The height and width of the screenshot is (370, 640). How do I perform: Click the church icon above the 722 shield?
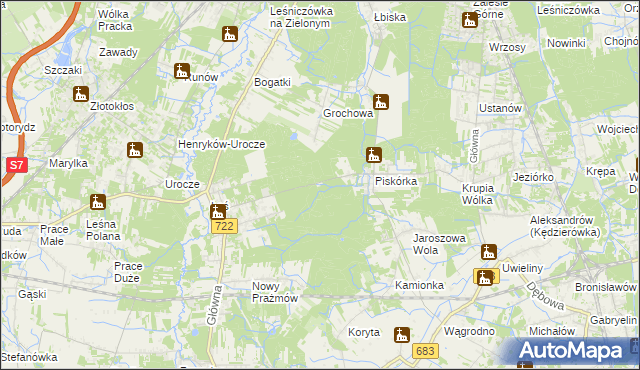218,212
